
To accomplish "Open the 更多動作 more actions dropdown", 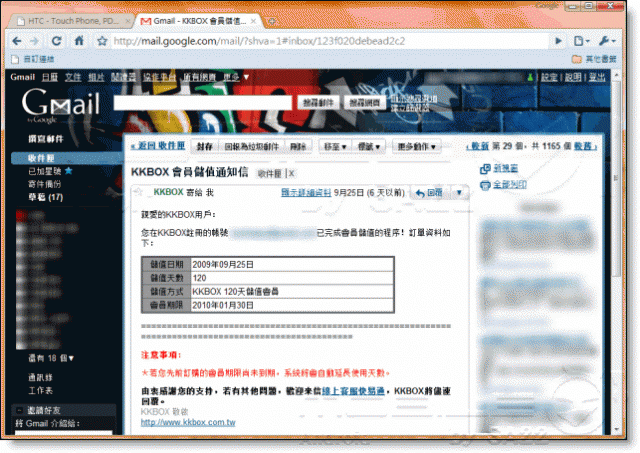I will point(416,147).
